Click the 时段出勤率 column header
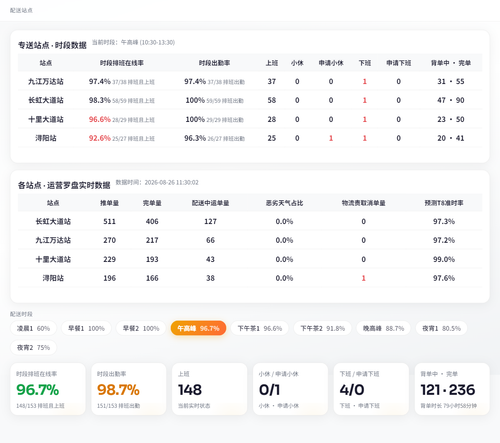Viewport: 500px width, 443px height. coord(214,63)
